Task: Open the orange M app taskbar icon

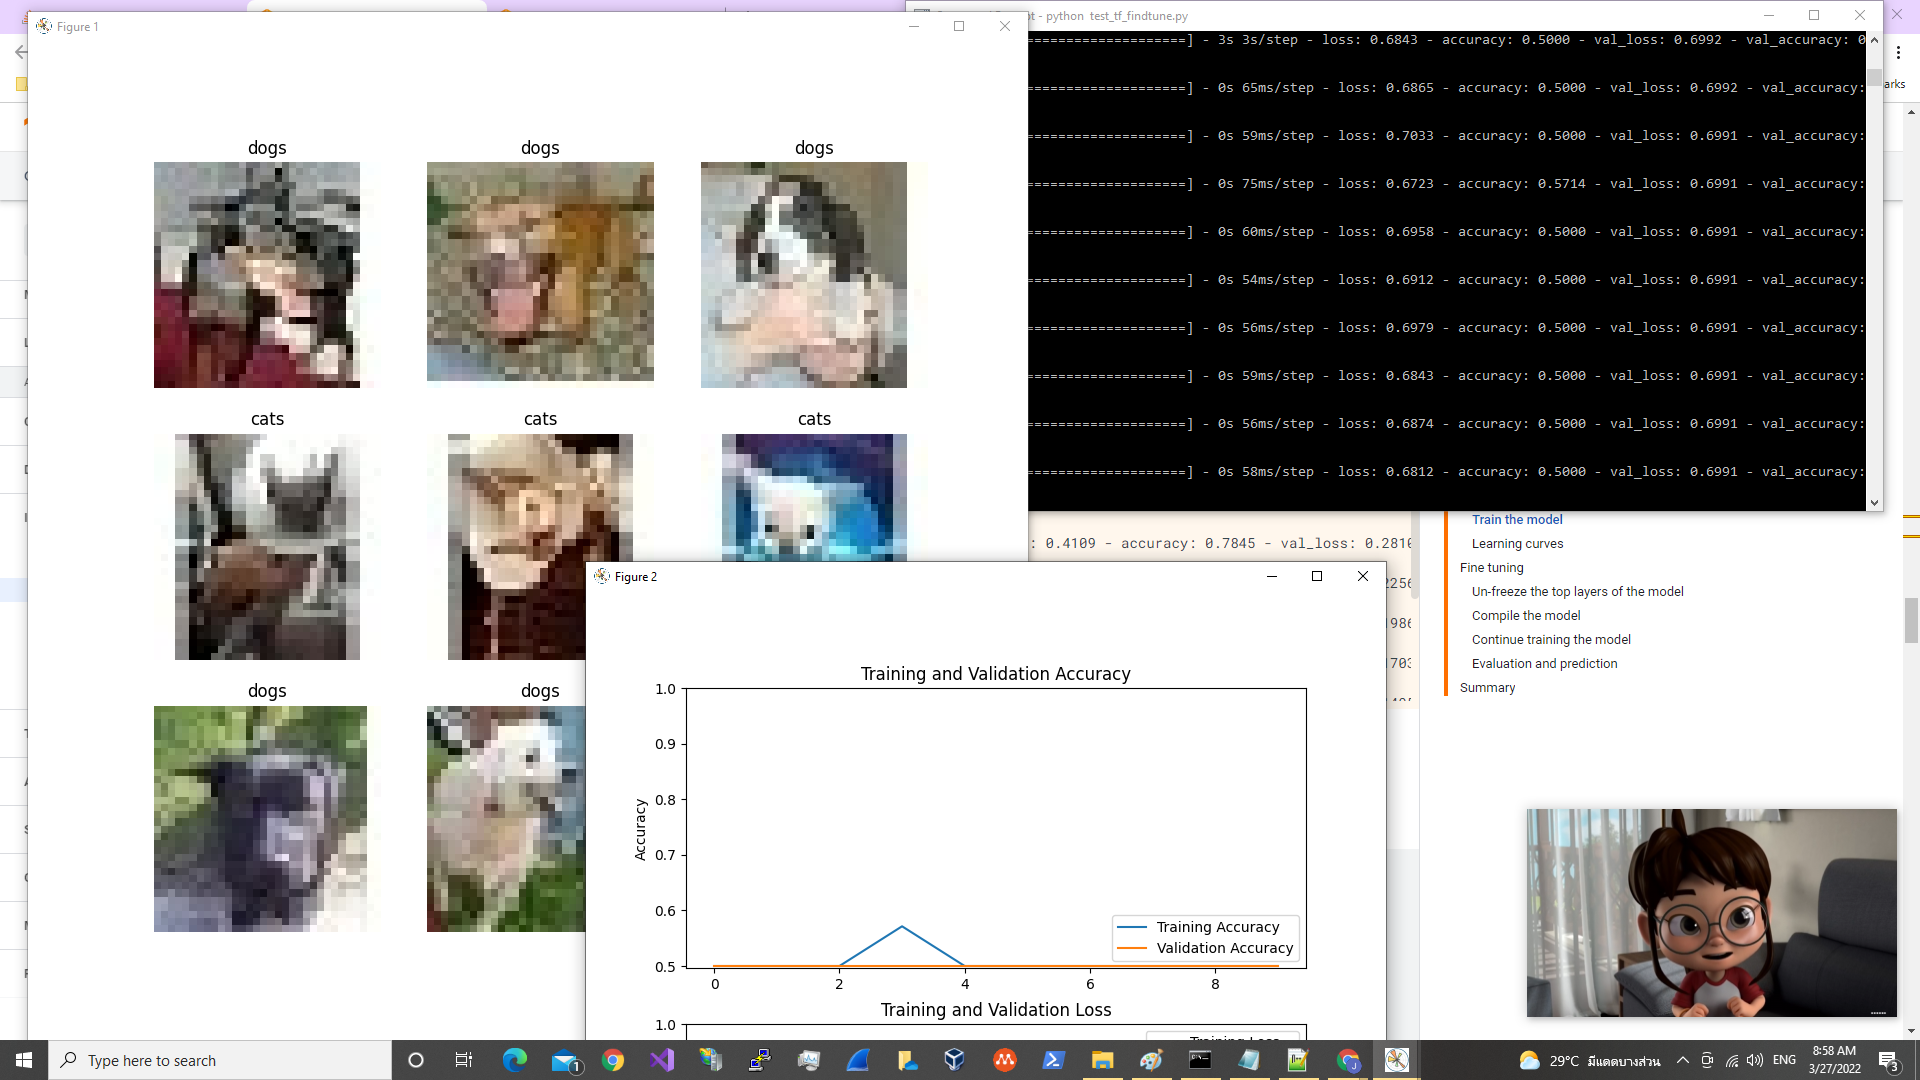Action: coord(1004,1060)
